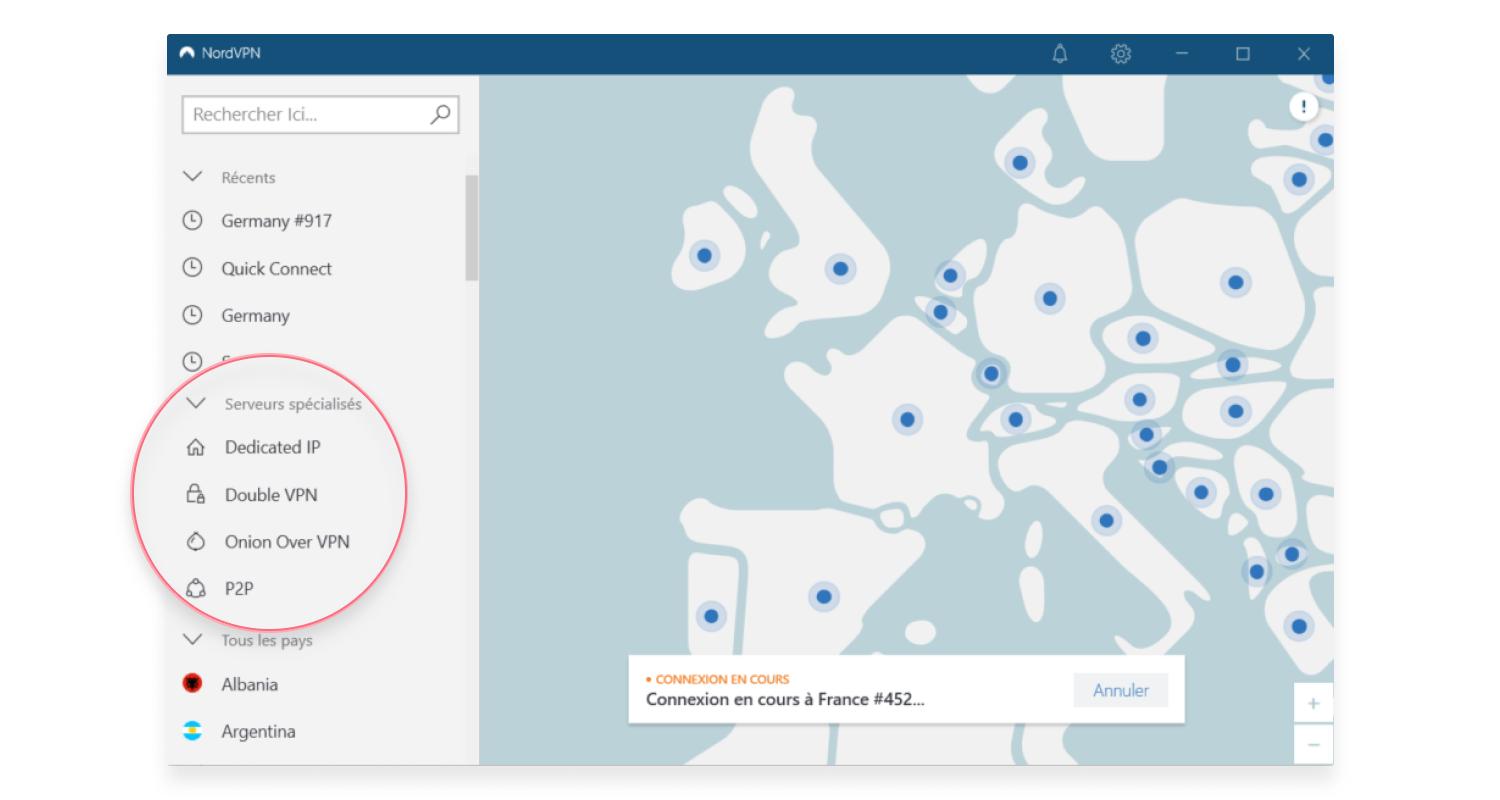This screenshot has height=800, width=1500.
Task: Select Quick Connect in recents
Action: pyautogui.click(x=277, y=268)
